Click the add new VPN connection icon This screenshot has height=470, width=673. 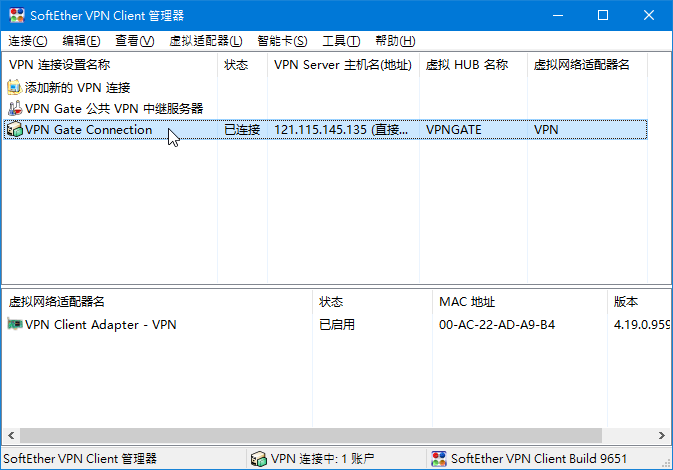[x=14, y=88]
